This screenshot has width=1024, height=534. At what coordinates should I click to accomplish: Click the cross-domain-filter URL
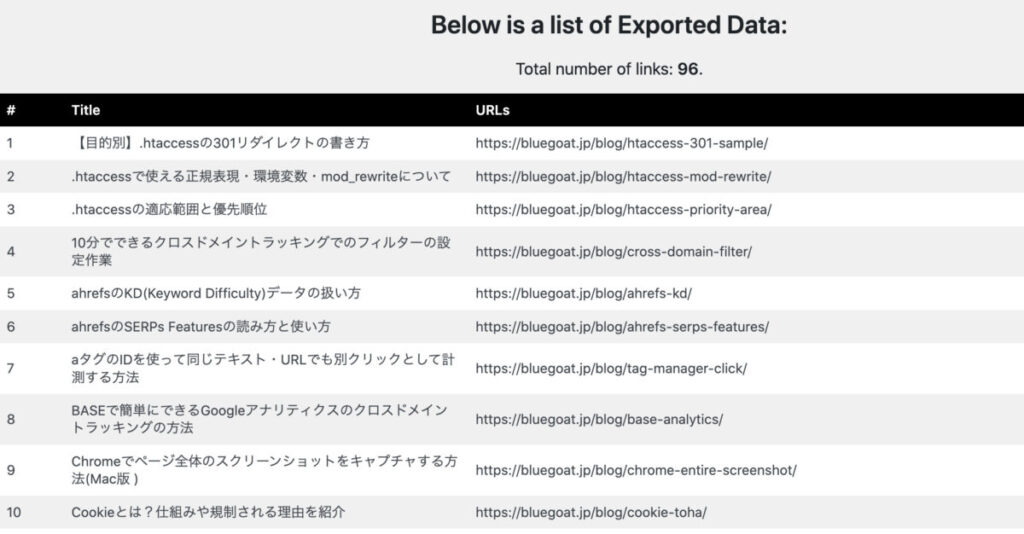click(613, 251)
